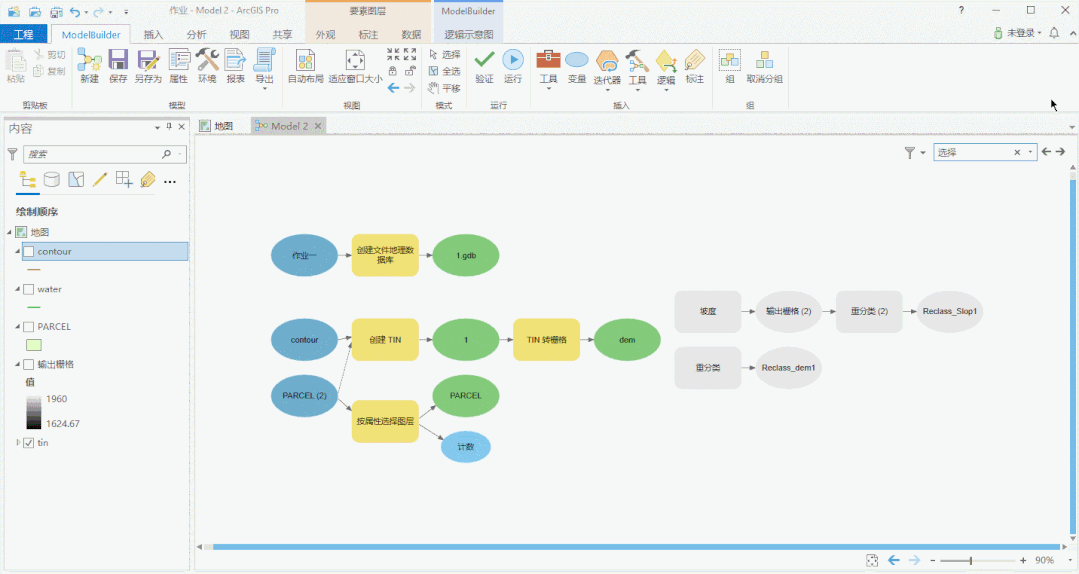Switch to the 共享 share ribbon tab

tap(282, 34)
